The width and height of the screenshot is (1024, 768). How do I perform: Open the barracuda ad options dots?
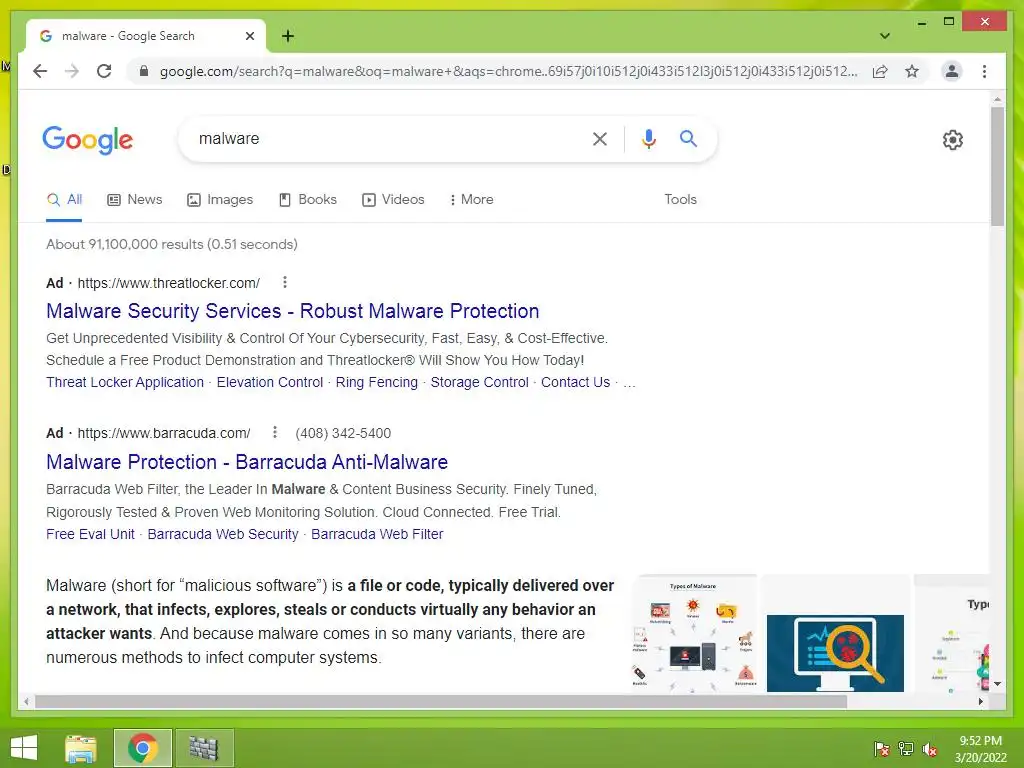[x=275, y=432]
